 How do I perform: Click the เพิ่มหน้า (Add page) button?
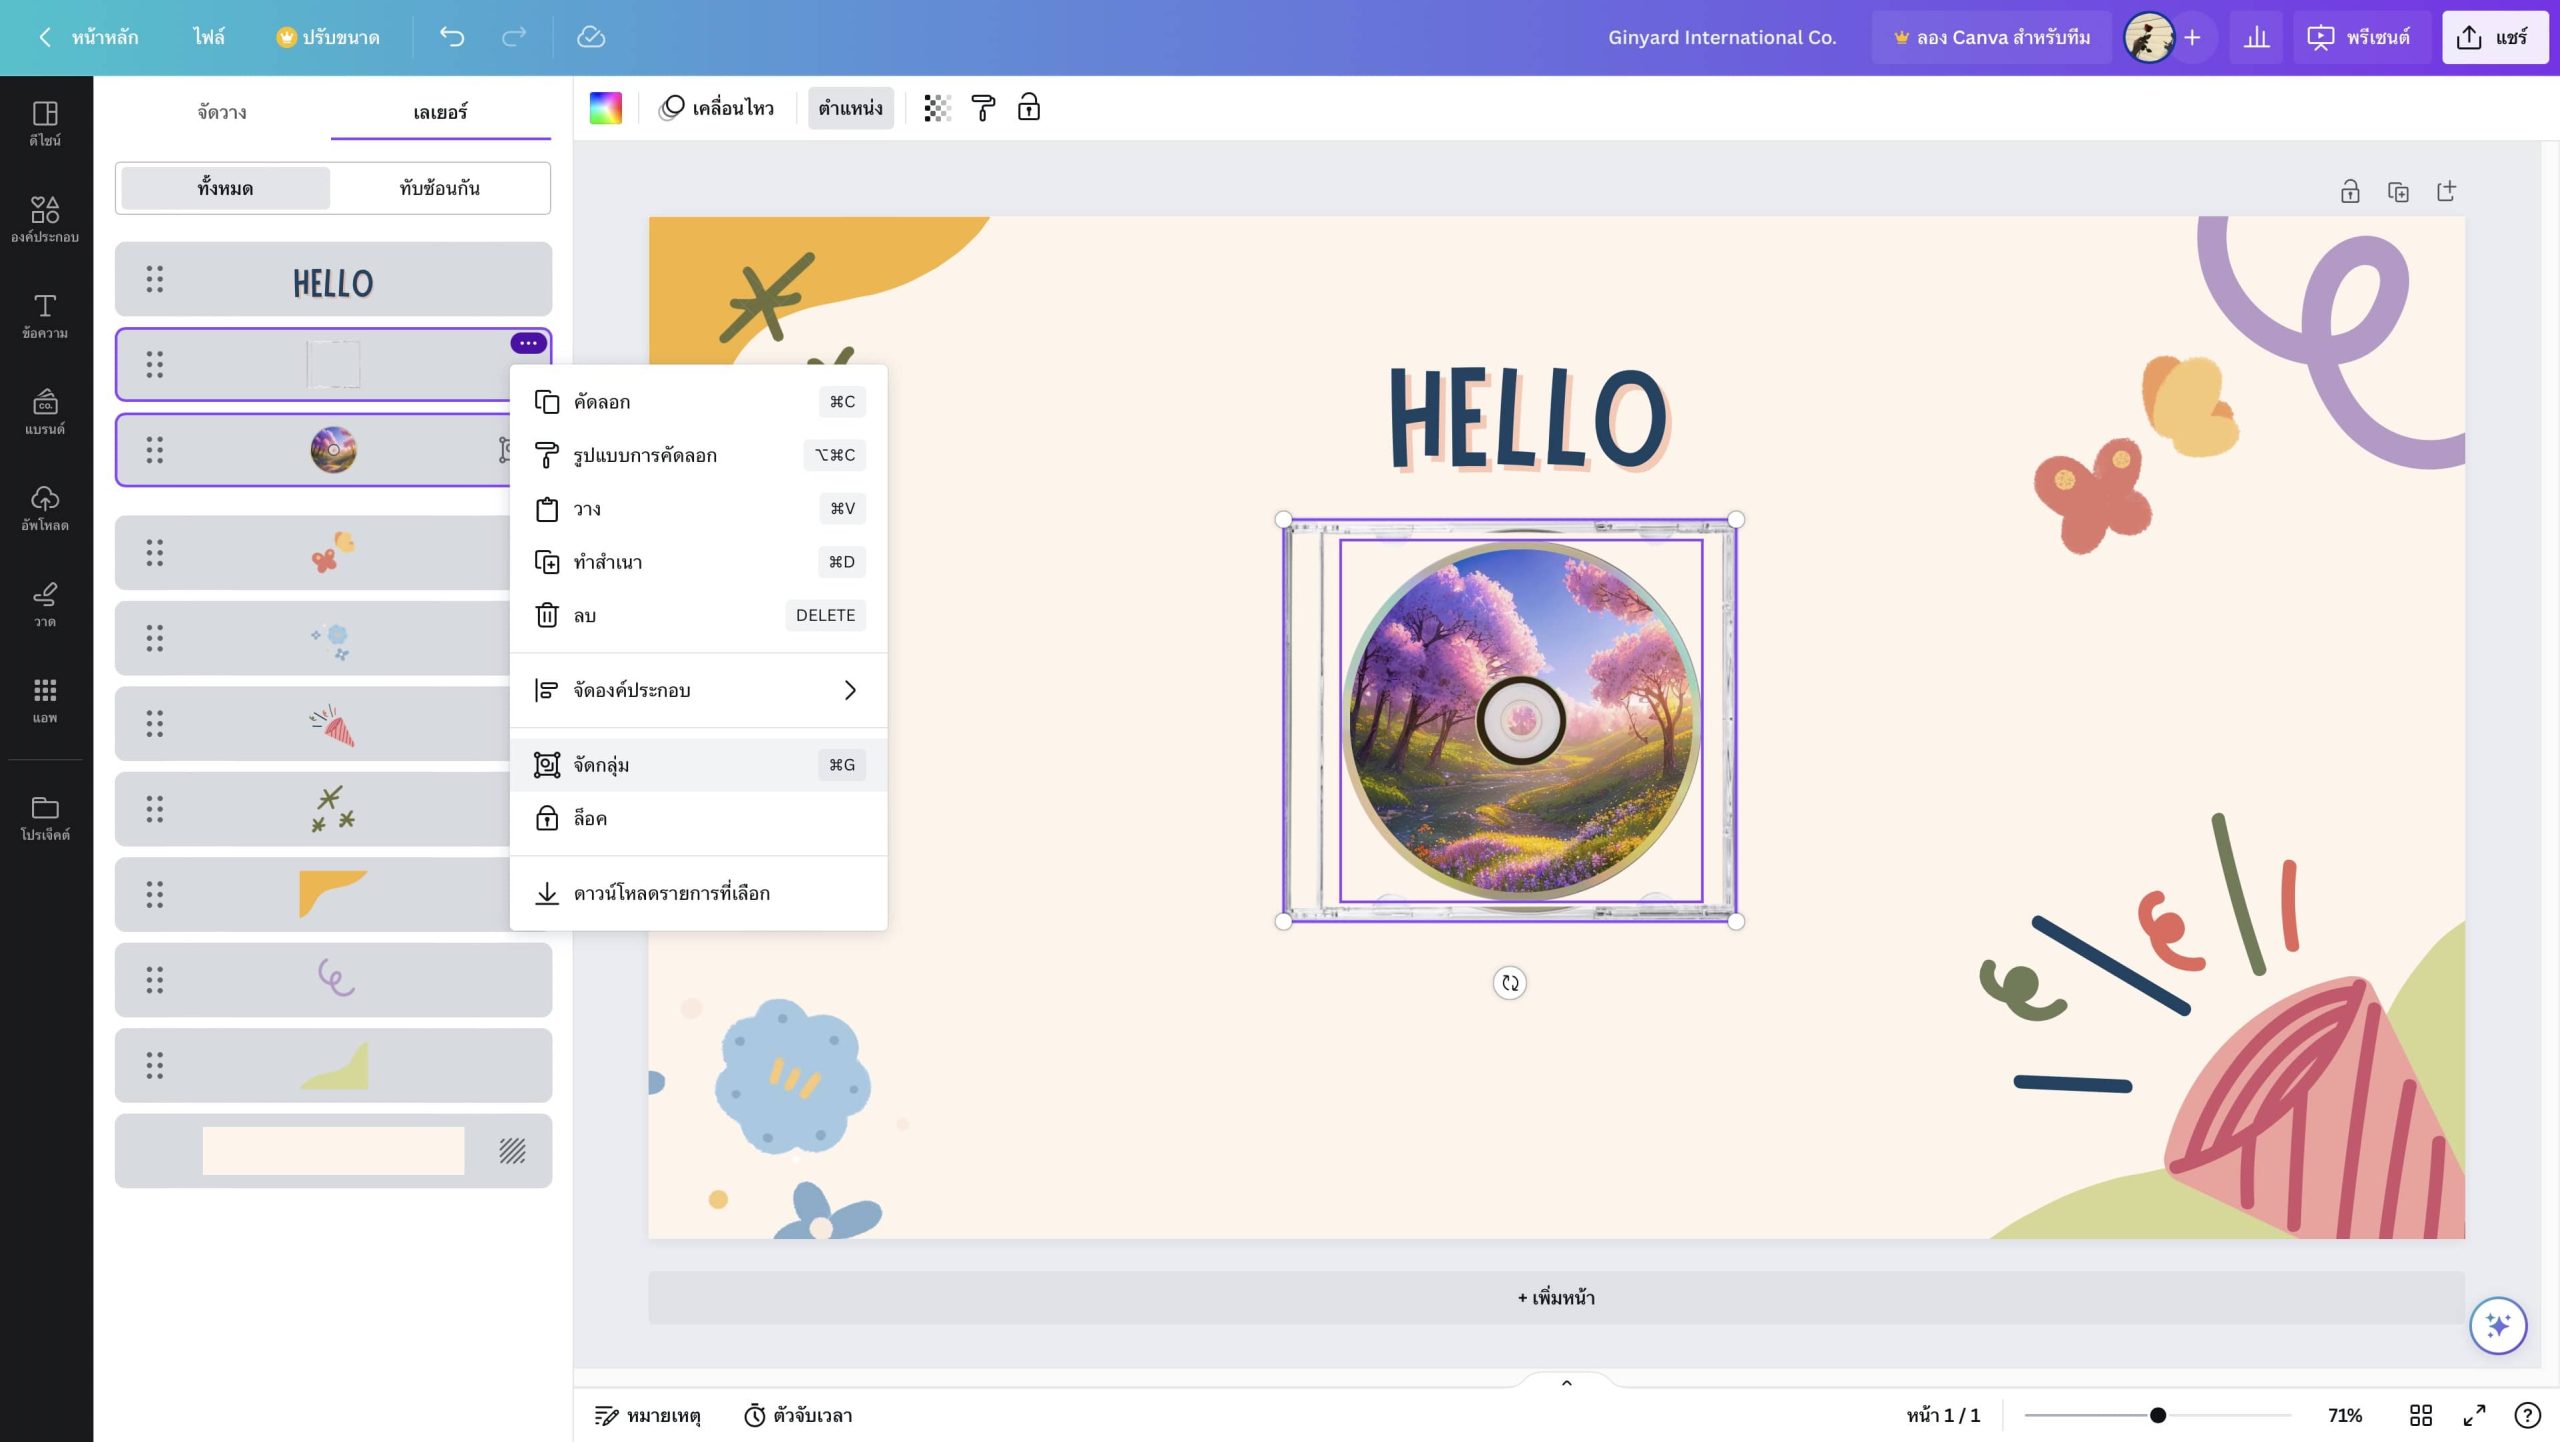click(1556, 1297)
